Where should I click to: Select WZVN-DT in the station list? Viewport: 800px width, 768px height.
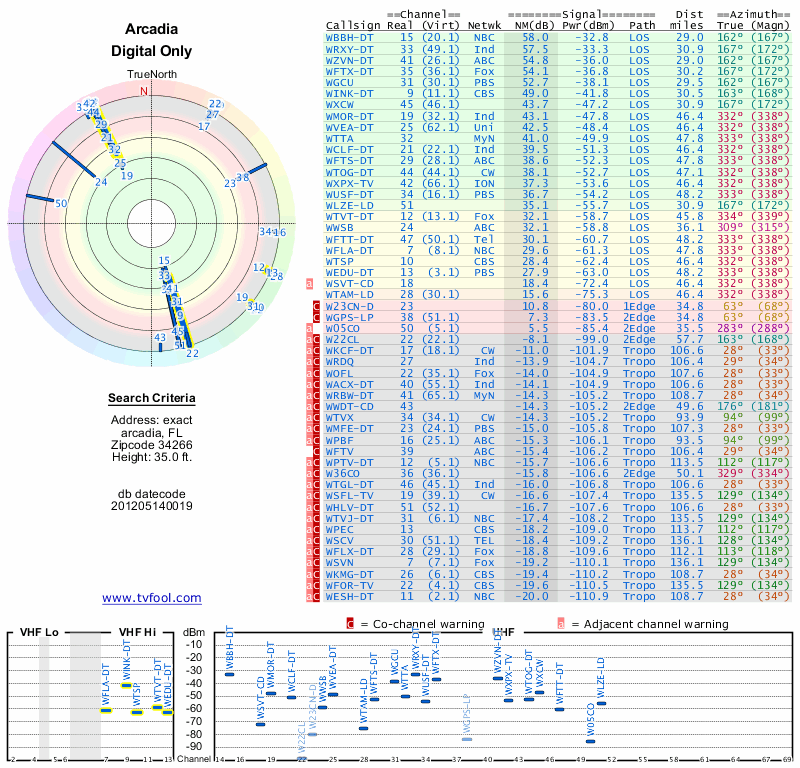pyautogui.click(x=349, y=60)
